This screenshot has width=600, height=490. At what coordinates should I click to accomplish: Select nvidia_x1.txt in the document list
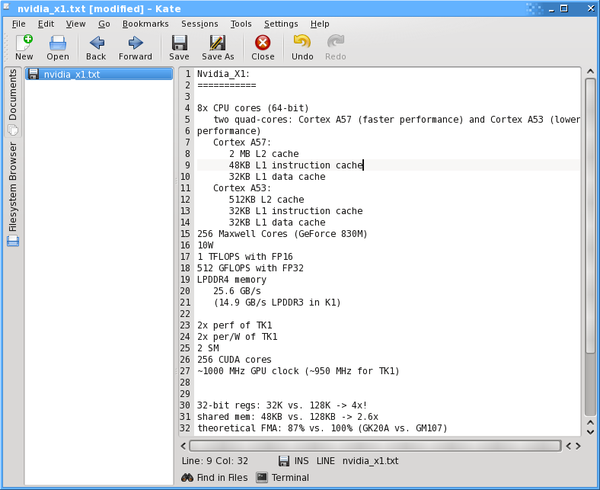tap(99, 74)
